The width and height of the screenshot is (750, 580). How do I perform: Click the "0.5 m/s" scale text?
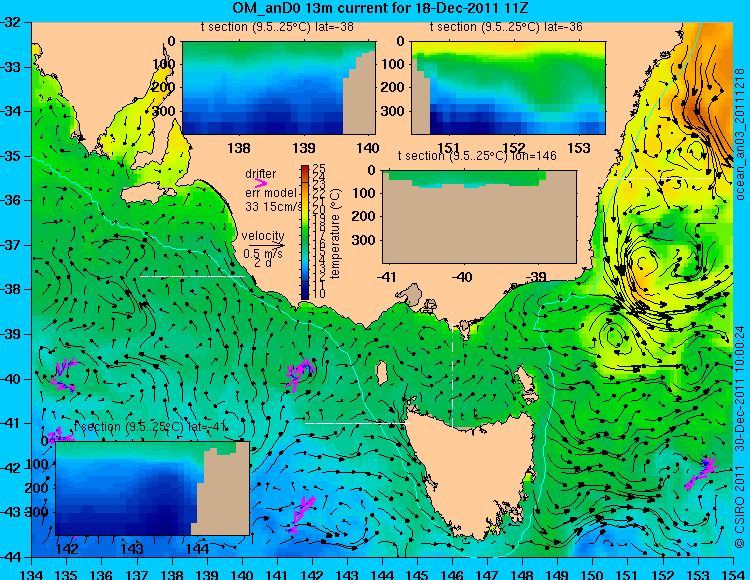coord(263,253)
